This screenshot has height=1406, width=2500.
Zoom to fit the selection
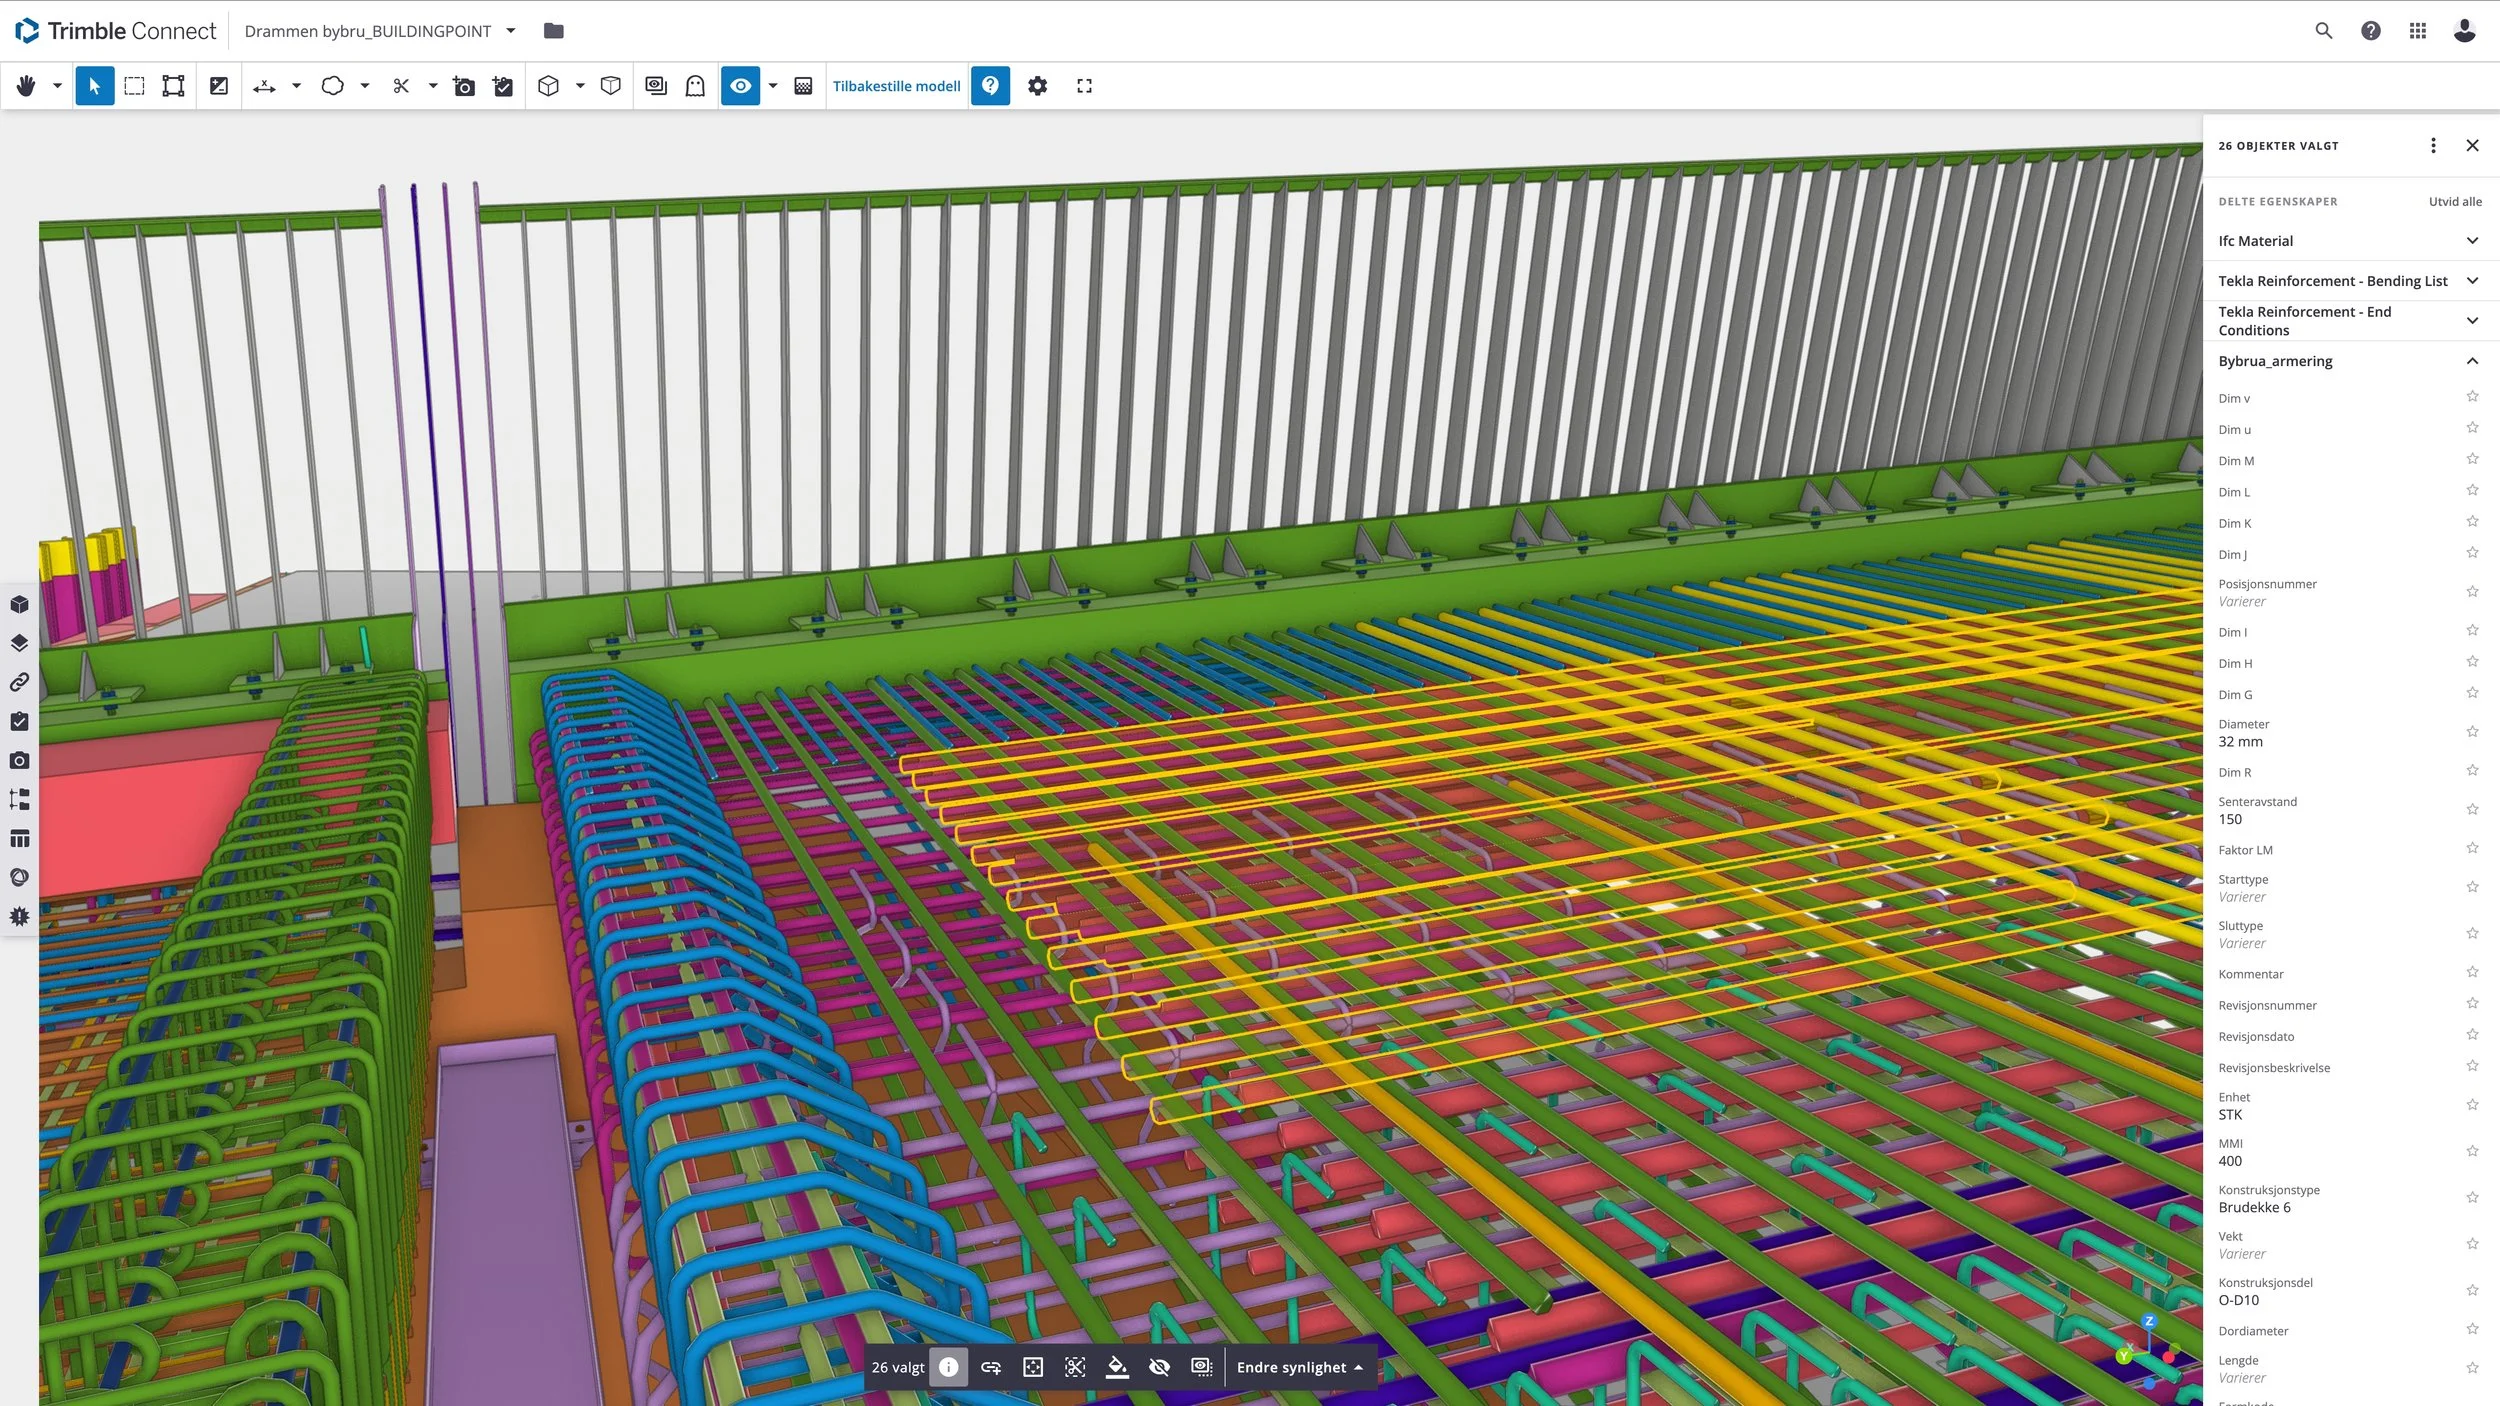click(x=1033, y=1367)
